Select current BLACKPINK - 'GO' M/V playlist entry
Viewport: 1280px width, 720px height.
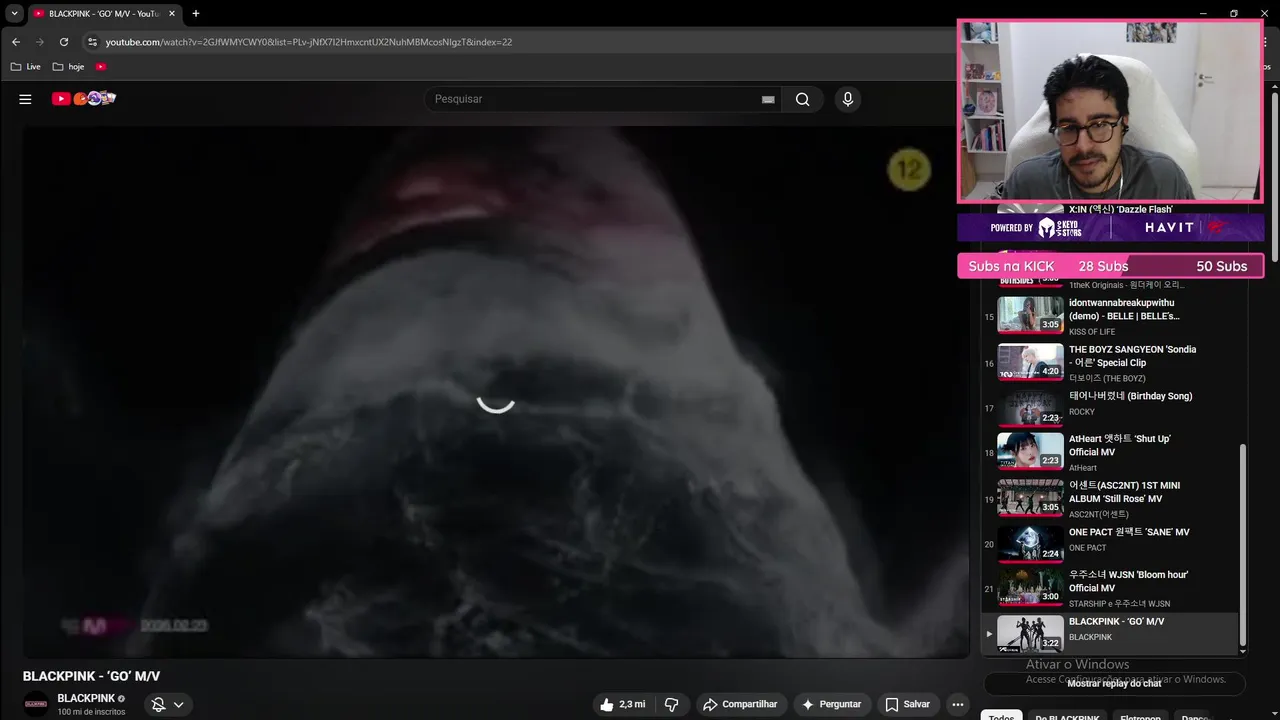(x=1110, y=633)
